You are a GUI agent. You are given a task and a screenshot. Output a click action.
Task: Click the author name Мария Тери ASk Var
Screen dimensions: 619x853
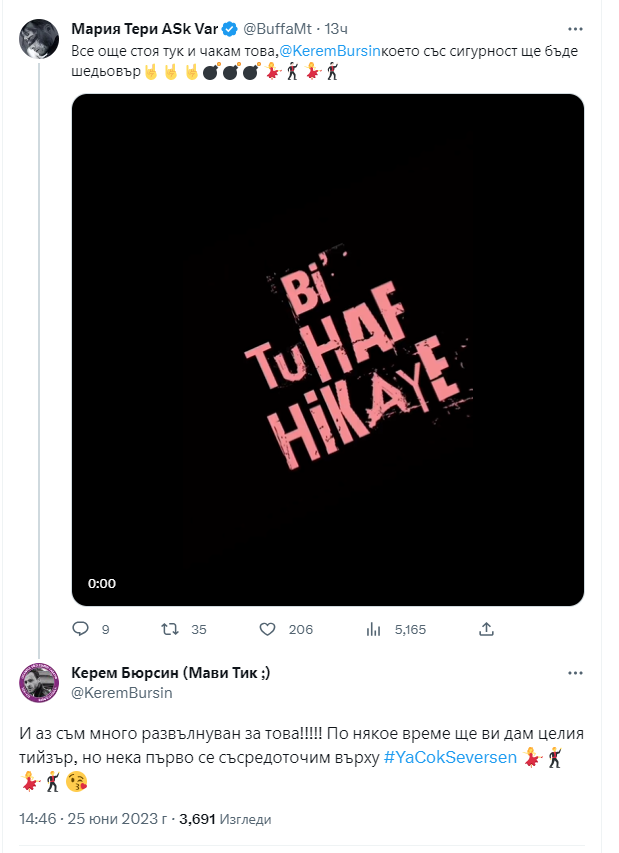click(144, 28)
